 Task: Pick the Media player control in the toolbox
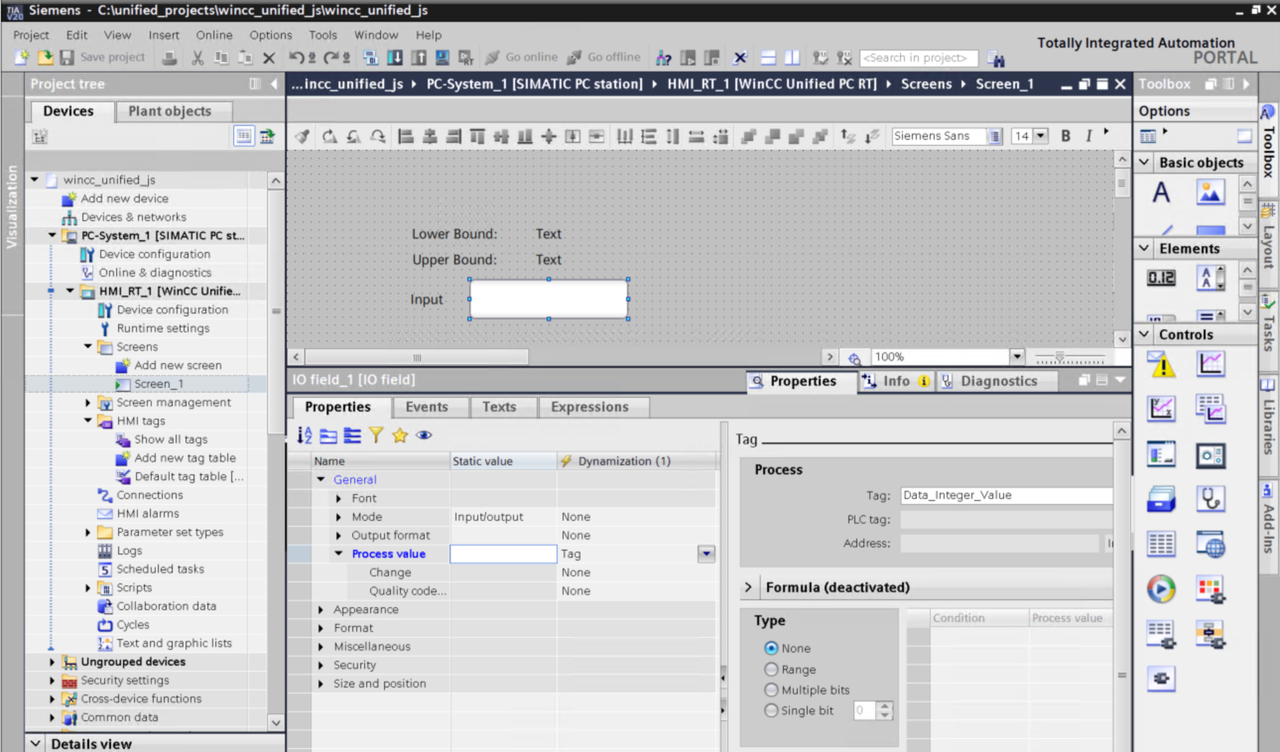coord(1161,589)
